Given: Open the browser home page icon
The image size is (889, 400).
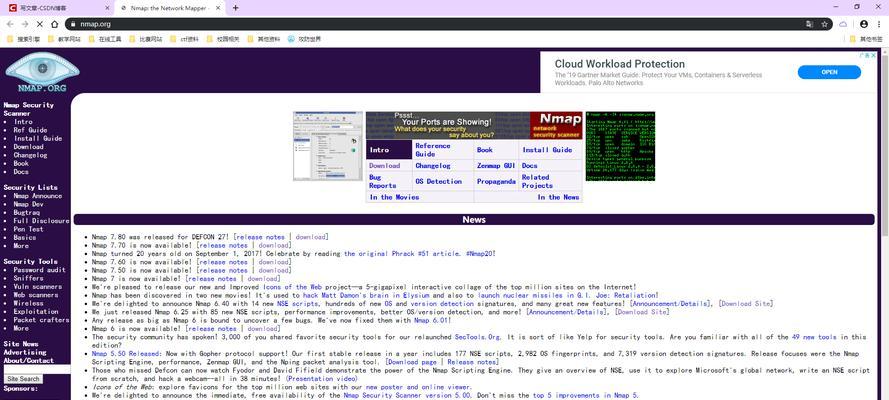Looking at the screenshot, I should [x=54, y=24].
